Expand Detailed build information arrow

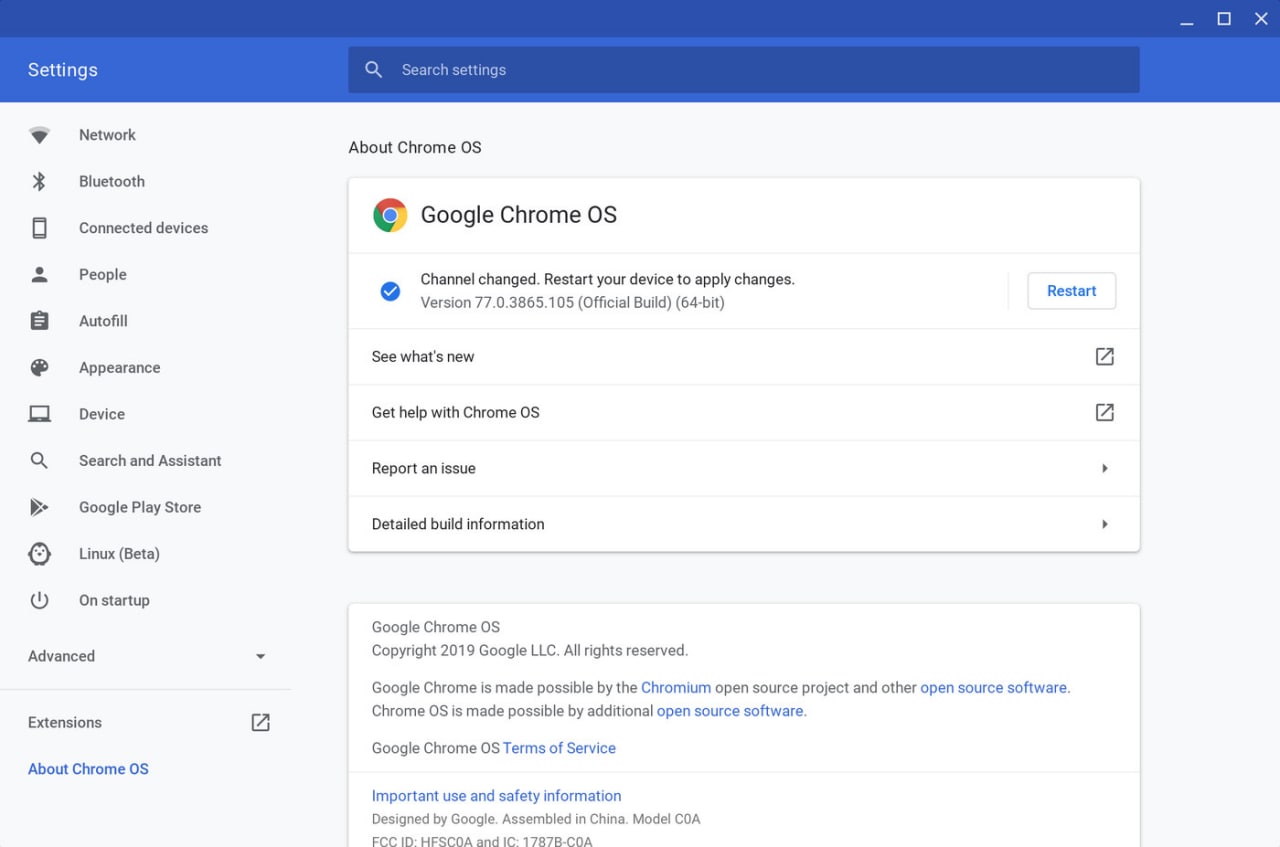(1104, 524)
